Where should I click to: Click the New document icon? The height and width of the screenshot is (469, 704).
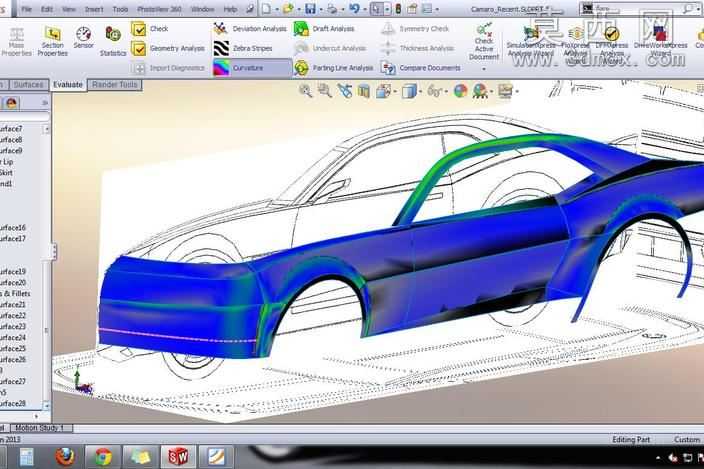point(266,9)
